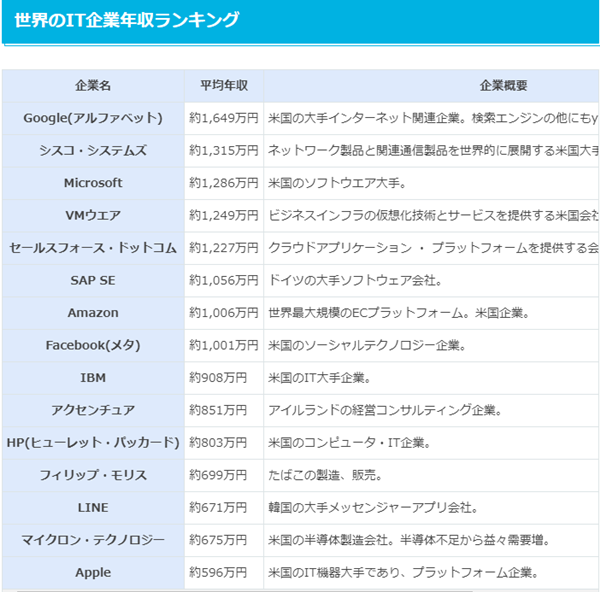Select the HP(ヒューレット・パッカード) cell
600x592 pixels.
[93, 443]
